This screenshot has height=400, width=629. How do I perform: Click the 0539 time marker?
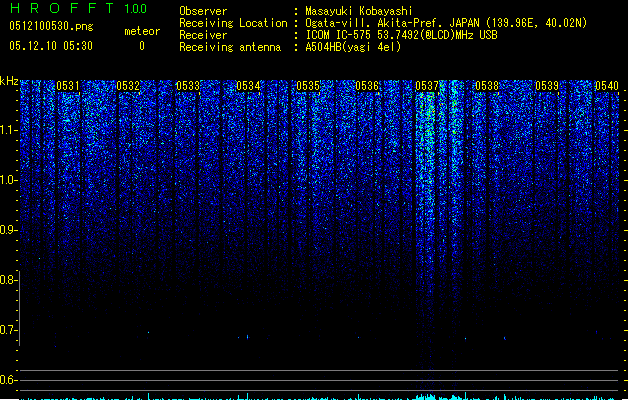point(547,86)
